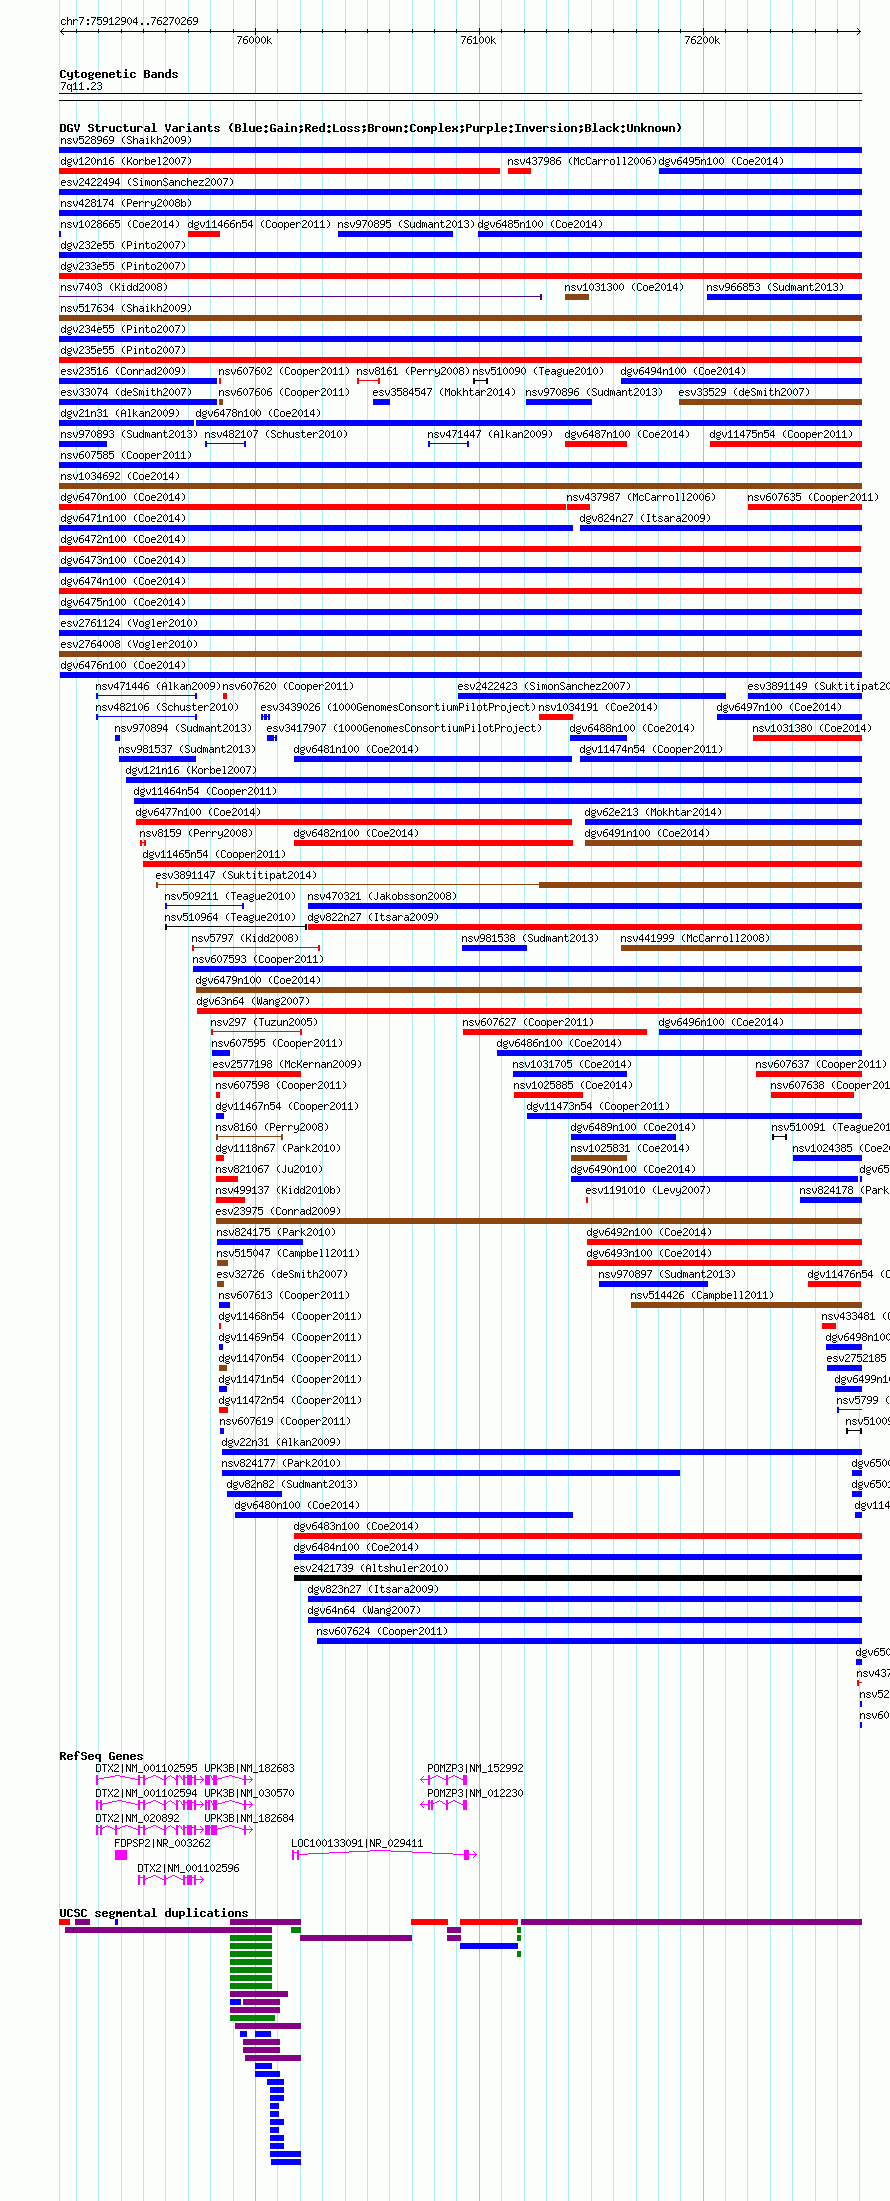Click dgv64n64 (Wang2007) label
Viewport: 890px width, 2201px height.
coord(364,1610)
